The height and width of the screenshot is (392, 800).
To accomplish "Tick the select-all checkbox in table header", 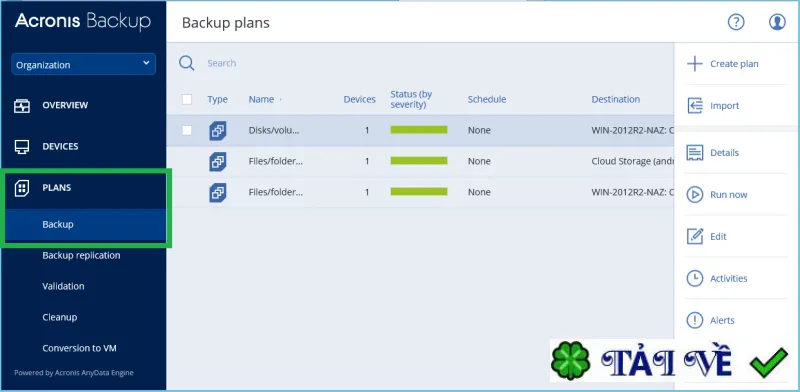I will coord(187,100).
